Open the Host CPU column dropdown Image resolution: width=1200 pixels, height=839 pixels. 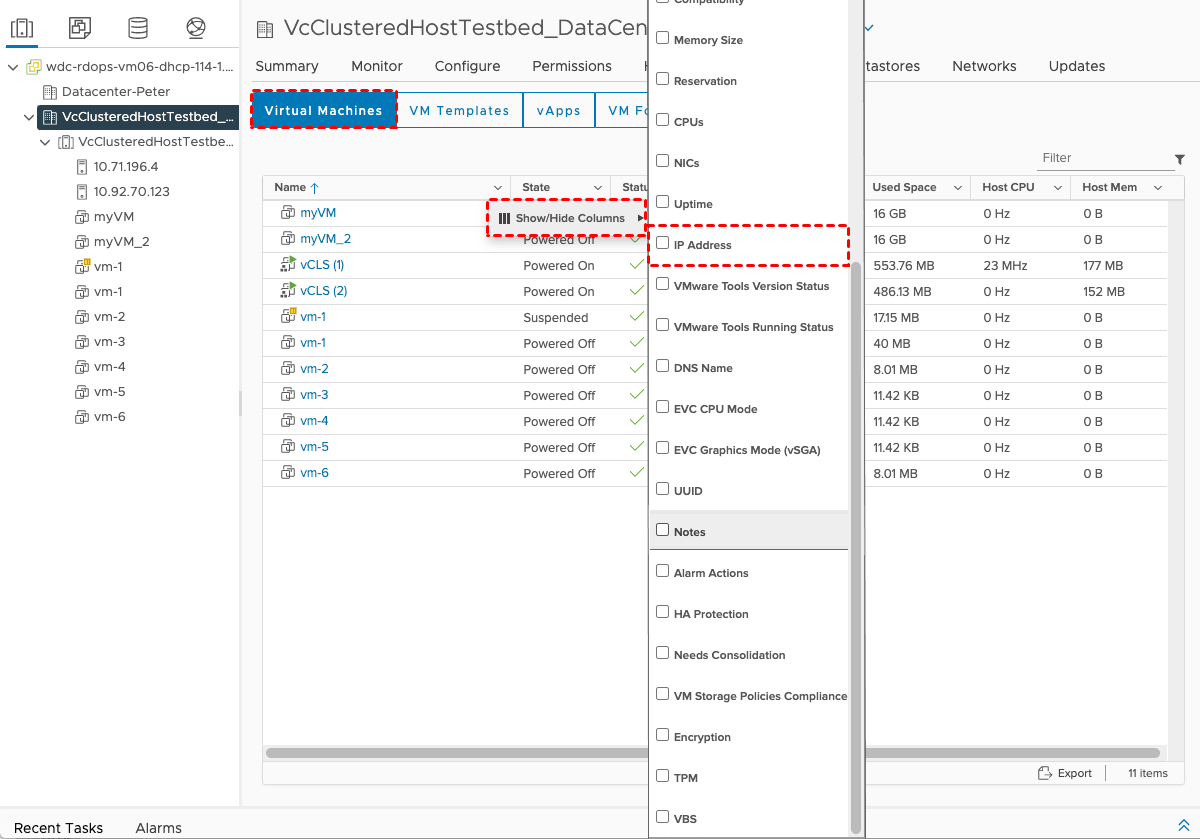(1059, 188)
